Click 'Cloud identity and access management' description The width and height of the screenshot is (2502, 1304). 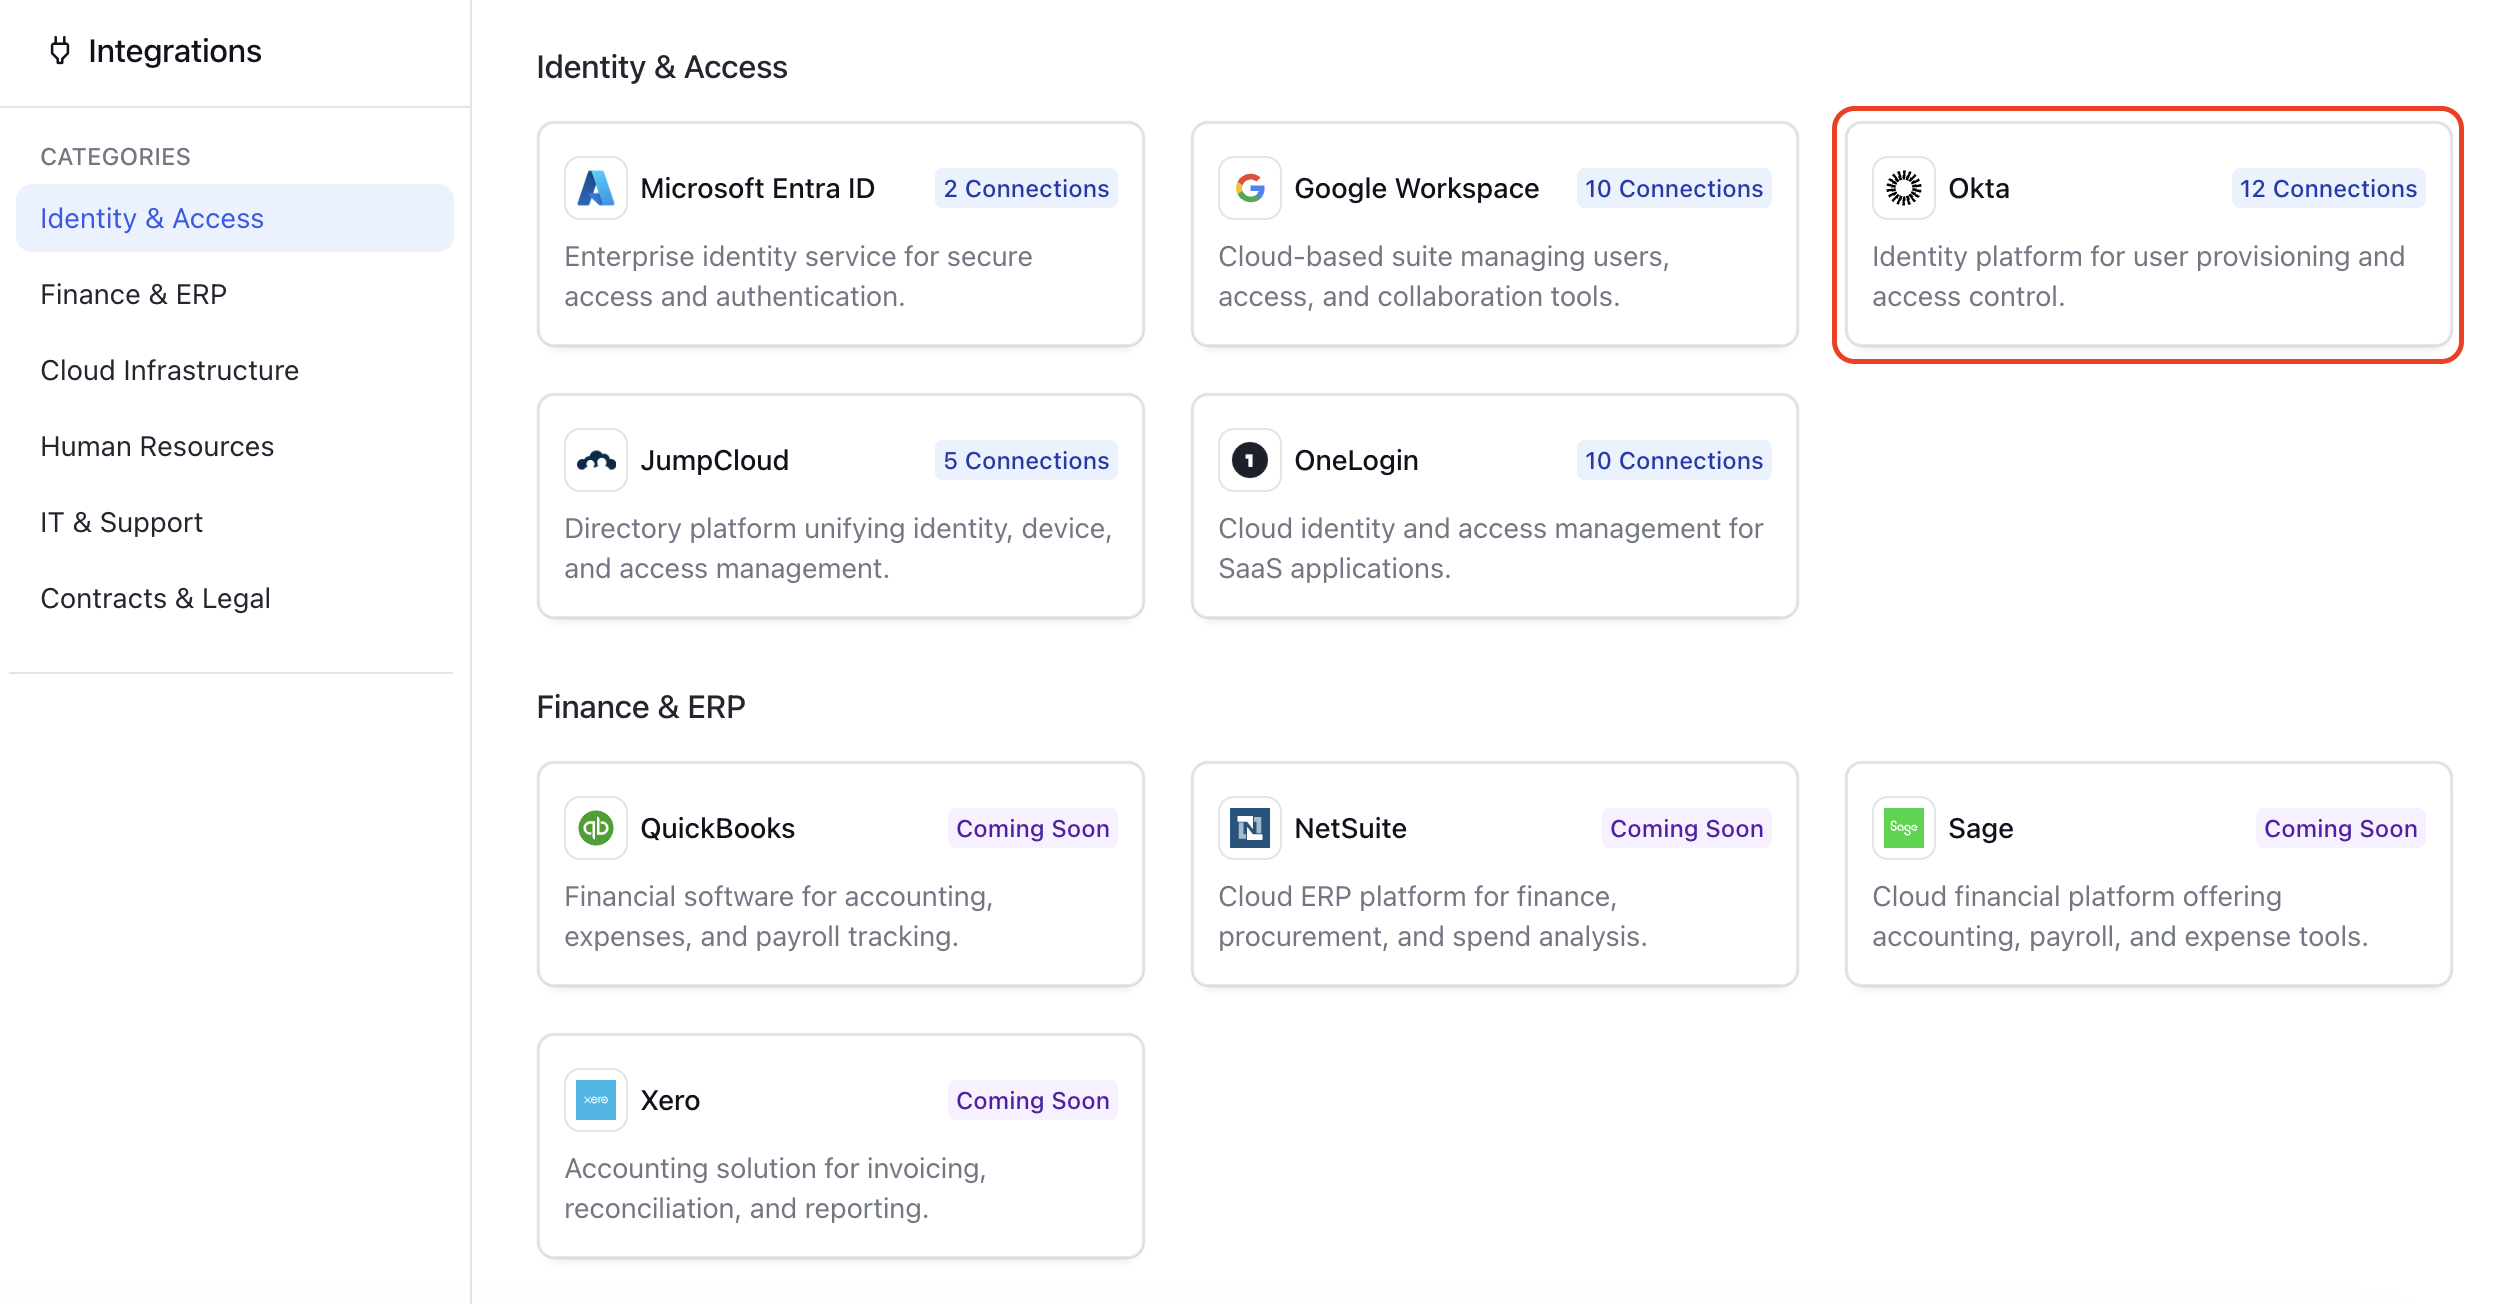[x=1490, y=548]
